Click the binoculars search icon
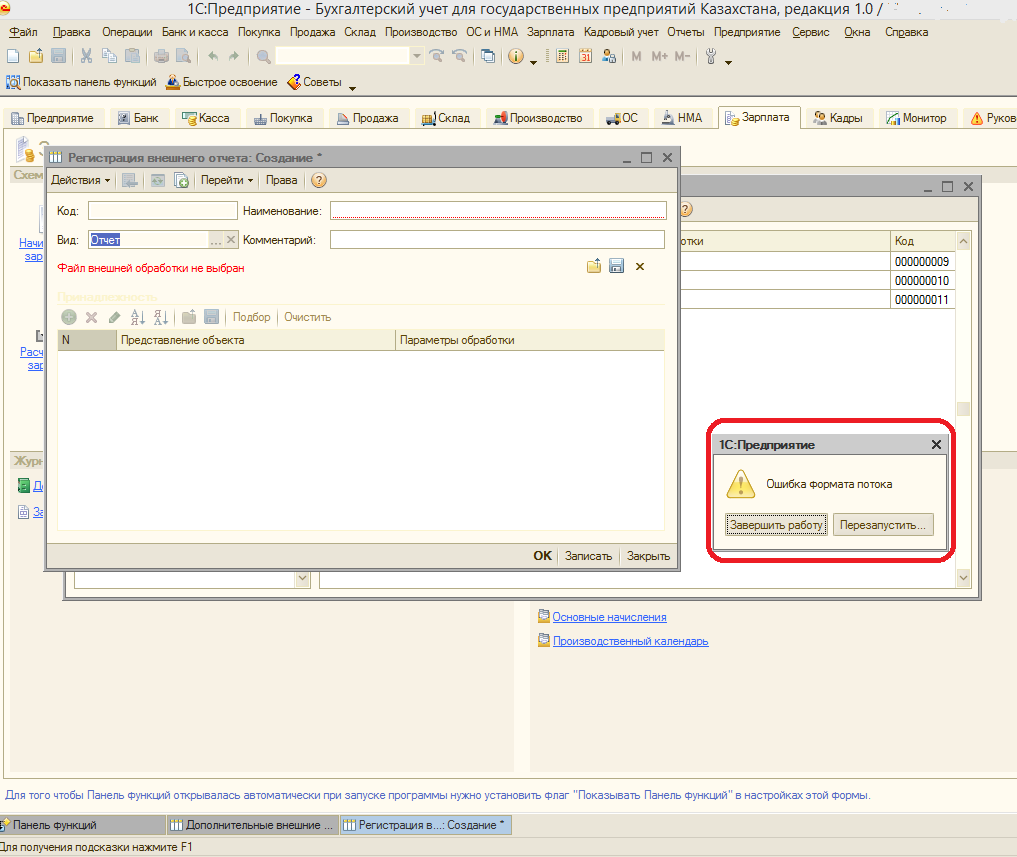 pyautogui.click(x=263, y=57)
